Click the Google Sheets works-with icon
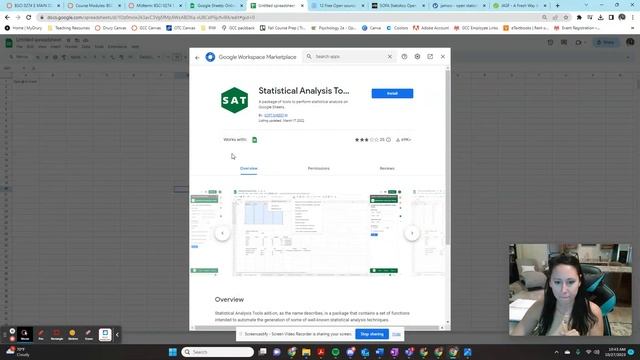The width and height of the screenshot is (640, 360). 254,140
